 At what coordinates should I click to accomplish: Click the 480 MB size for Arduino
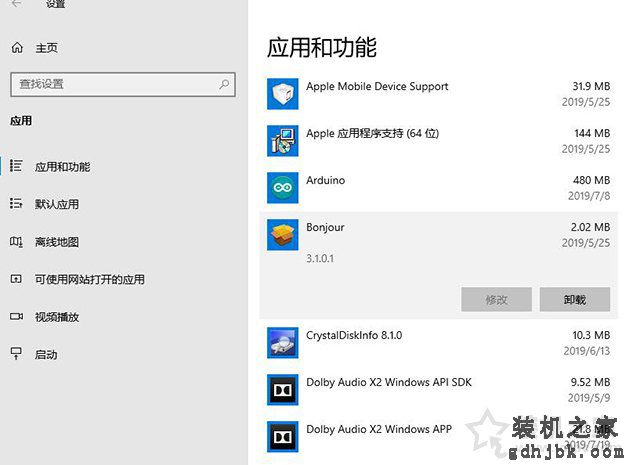pos(591,180)
